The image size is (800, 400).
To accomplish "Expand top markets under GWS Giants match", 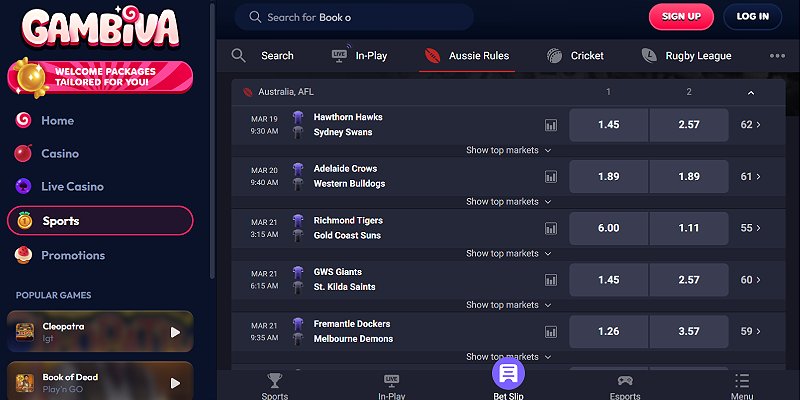I will [x=509, y=305].
